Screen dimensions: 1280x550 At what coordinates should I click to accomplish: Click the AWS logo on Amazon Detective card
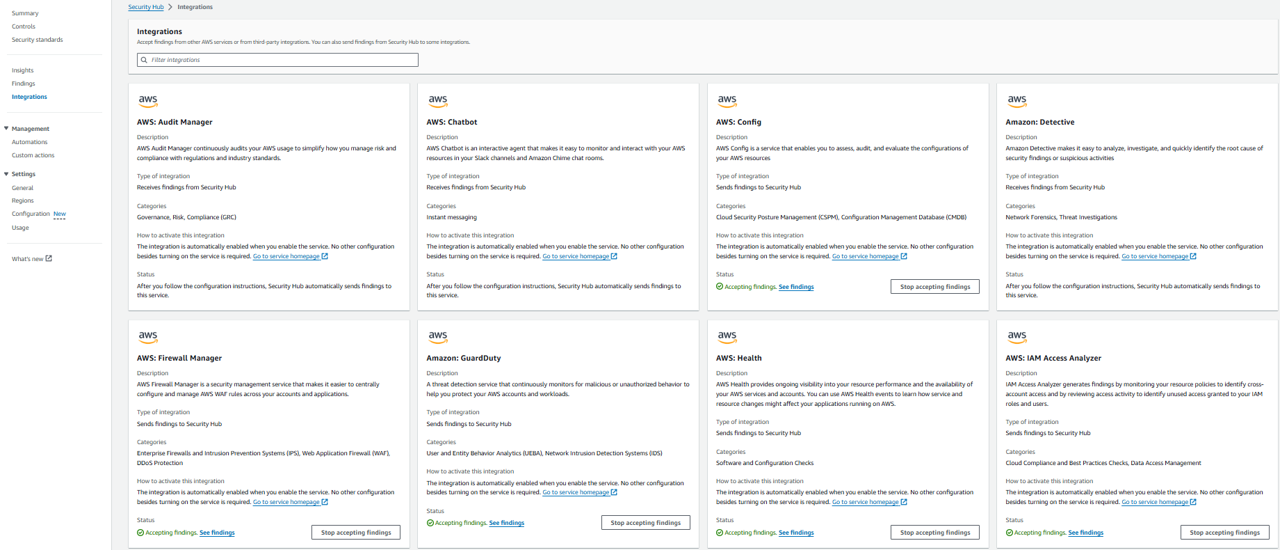tap(1016, 101)
